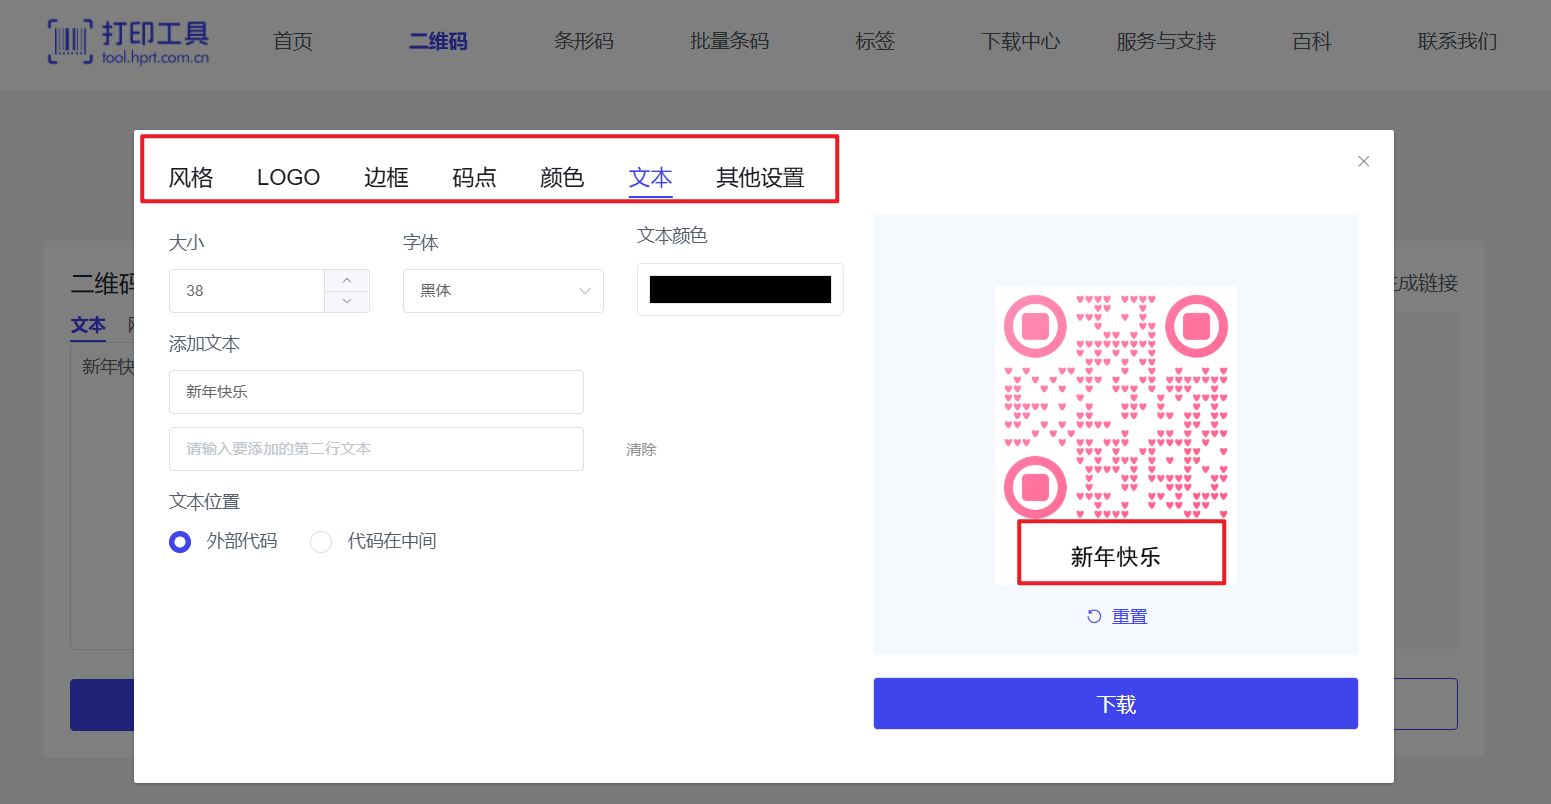Image resolution: width=1551 pixels, height=804 pixels.
Task: Click 清除 to clear the text
Action: tap(641, 450)
